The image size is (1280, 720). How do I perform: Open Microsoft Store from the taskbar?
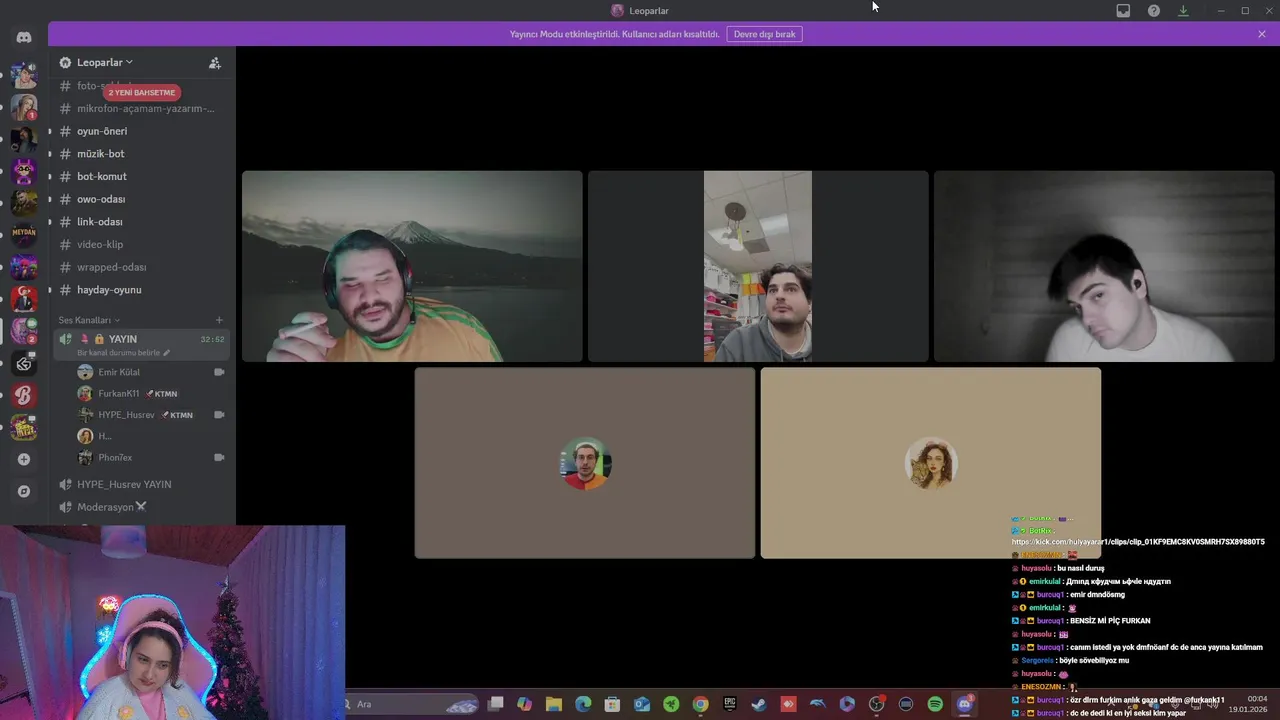click(612, 704)
